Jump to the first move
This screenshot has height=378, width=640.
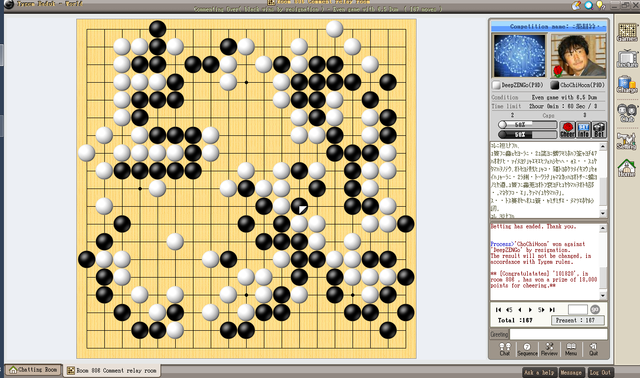[498, 310]
